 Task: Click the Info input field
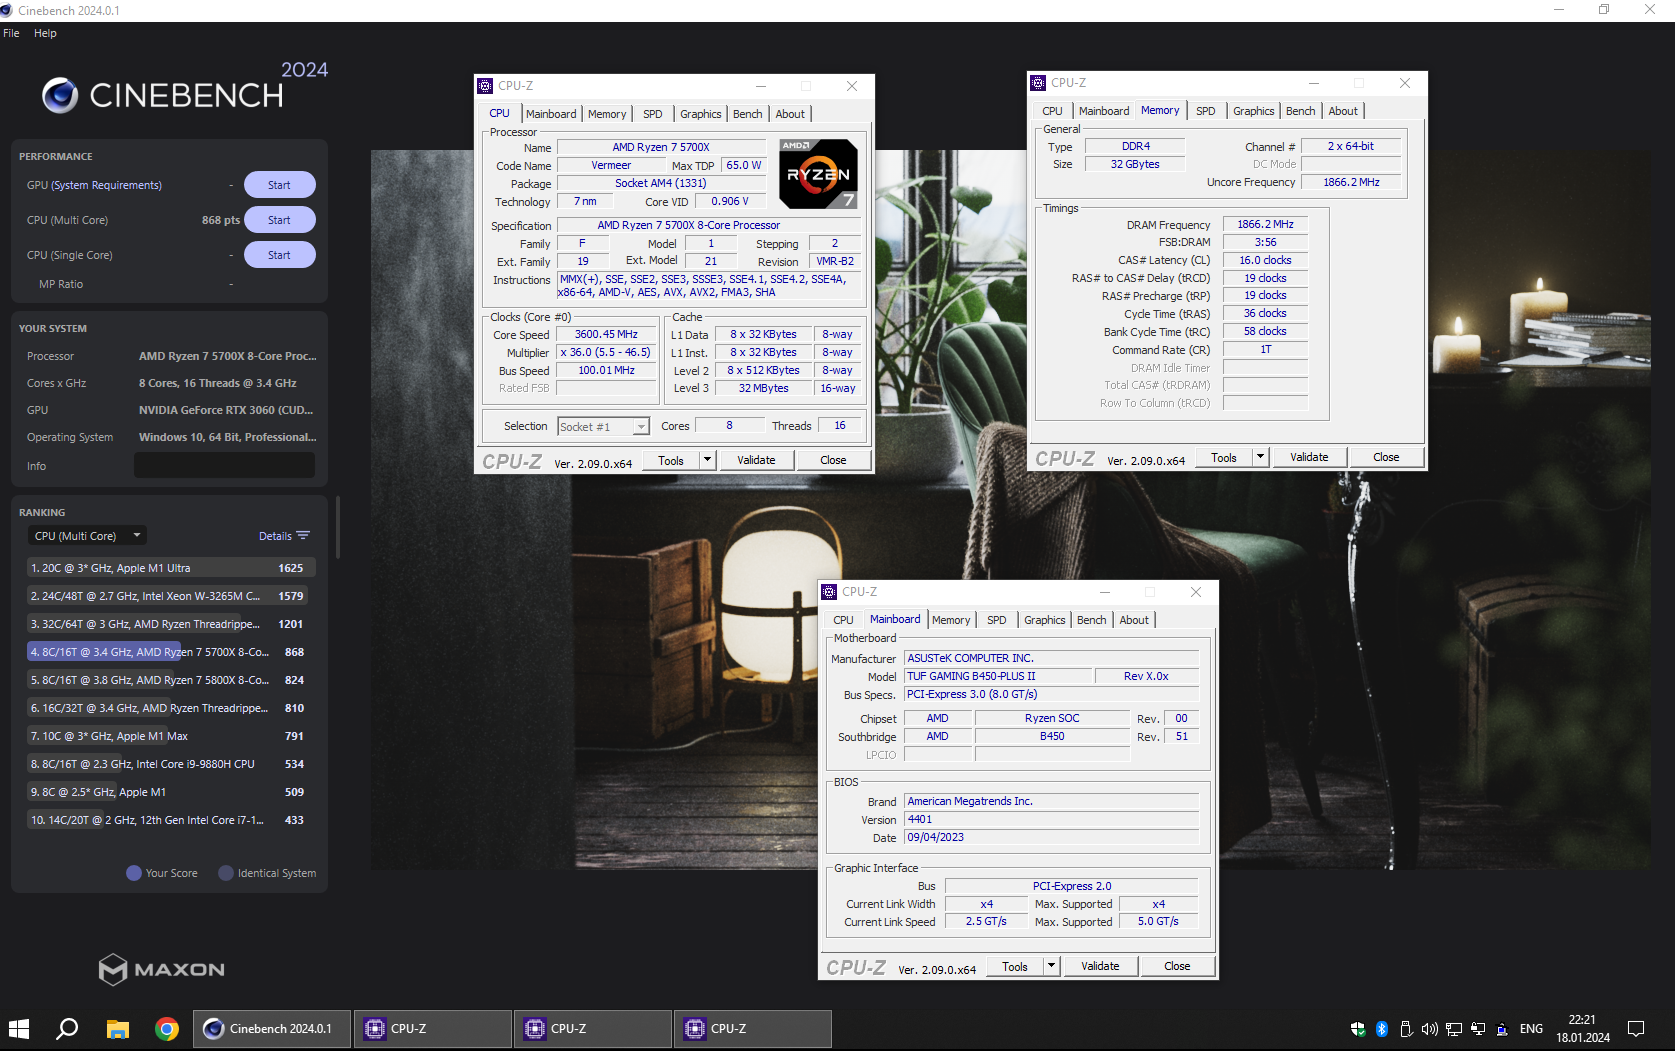click(225, 466)
